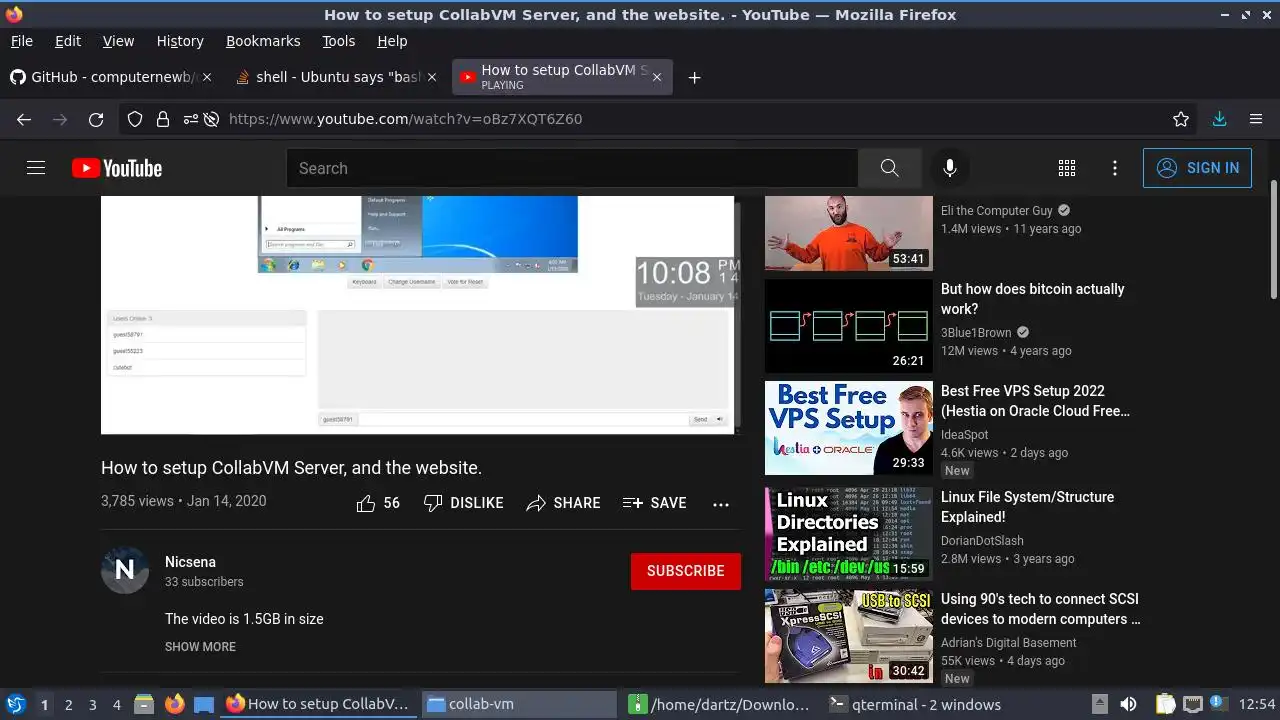The width and height of the screenshot is (1280, 720).
Task: Switch to collab-vm window in taskbar
Action: (519, 704)
